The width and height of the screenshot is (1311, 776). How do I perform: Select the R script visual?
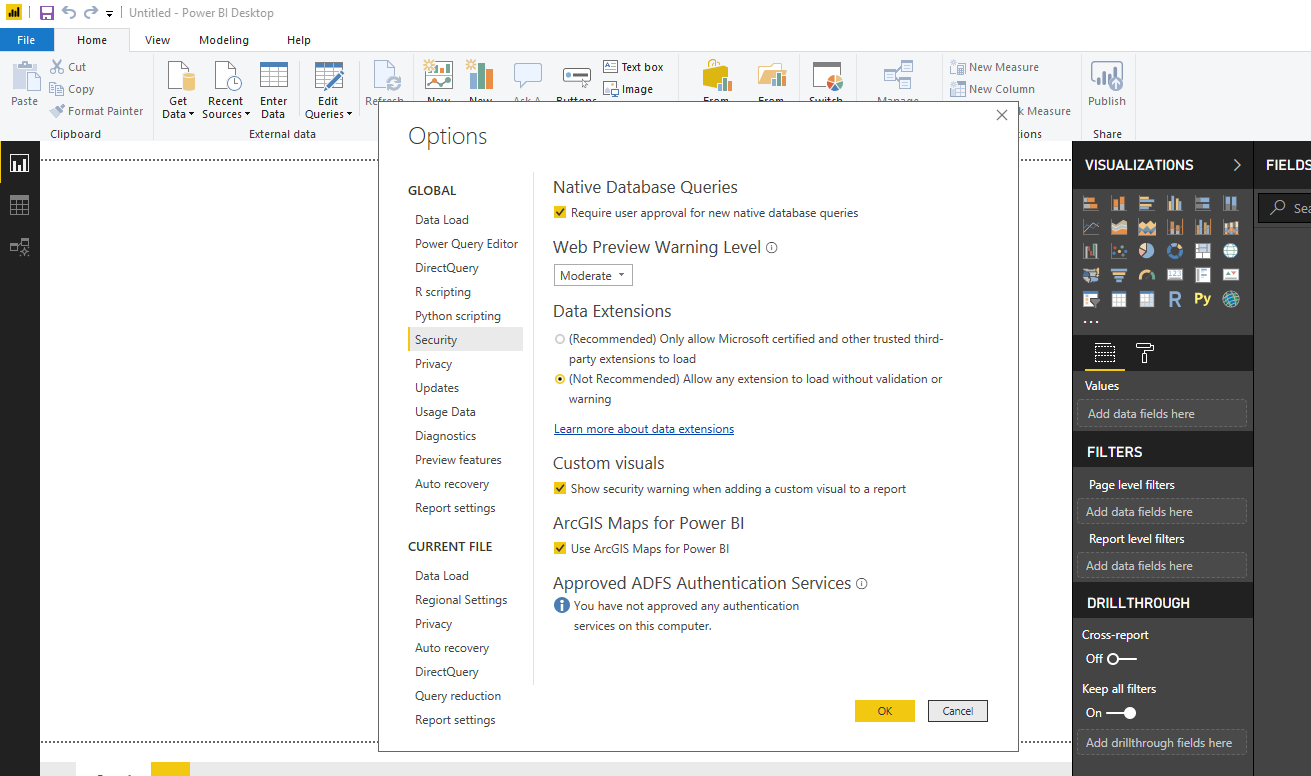point(1175,299)
